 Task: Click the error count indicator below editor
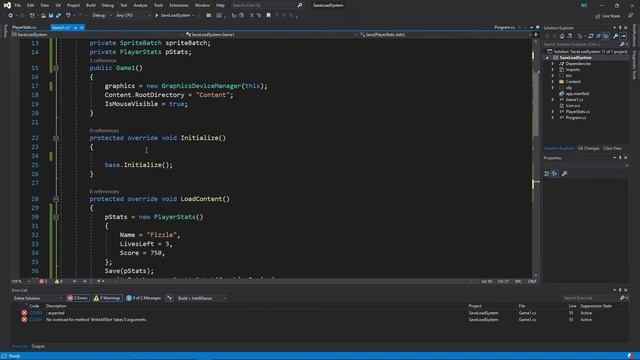tap(43, 281)
